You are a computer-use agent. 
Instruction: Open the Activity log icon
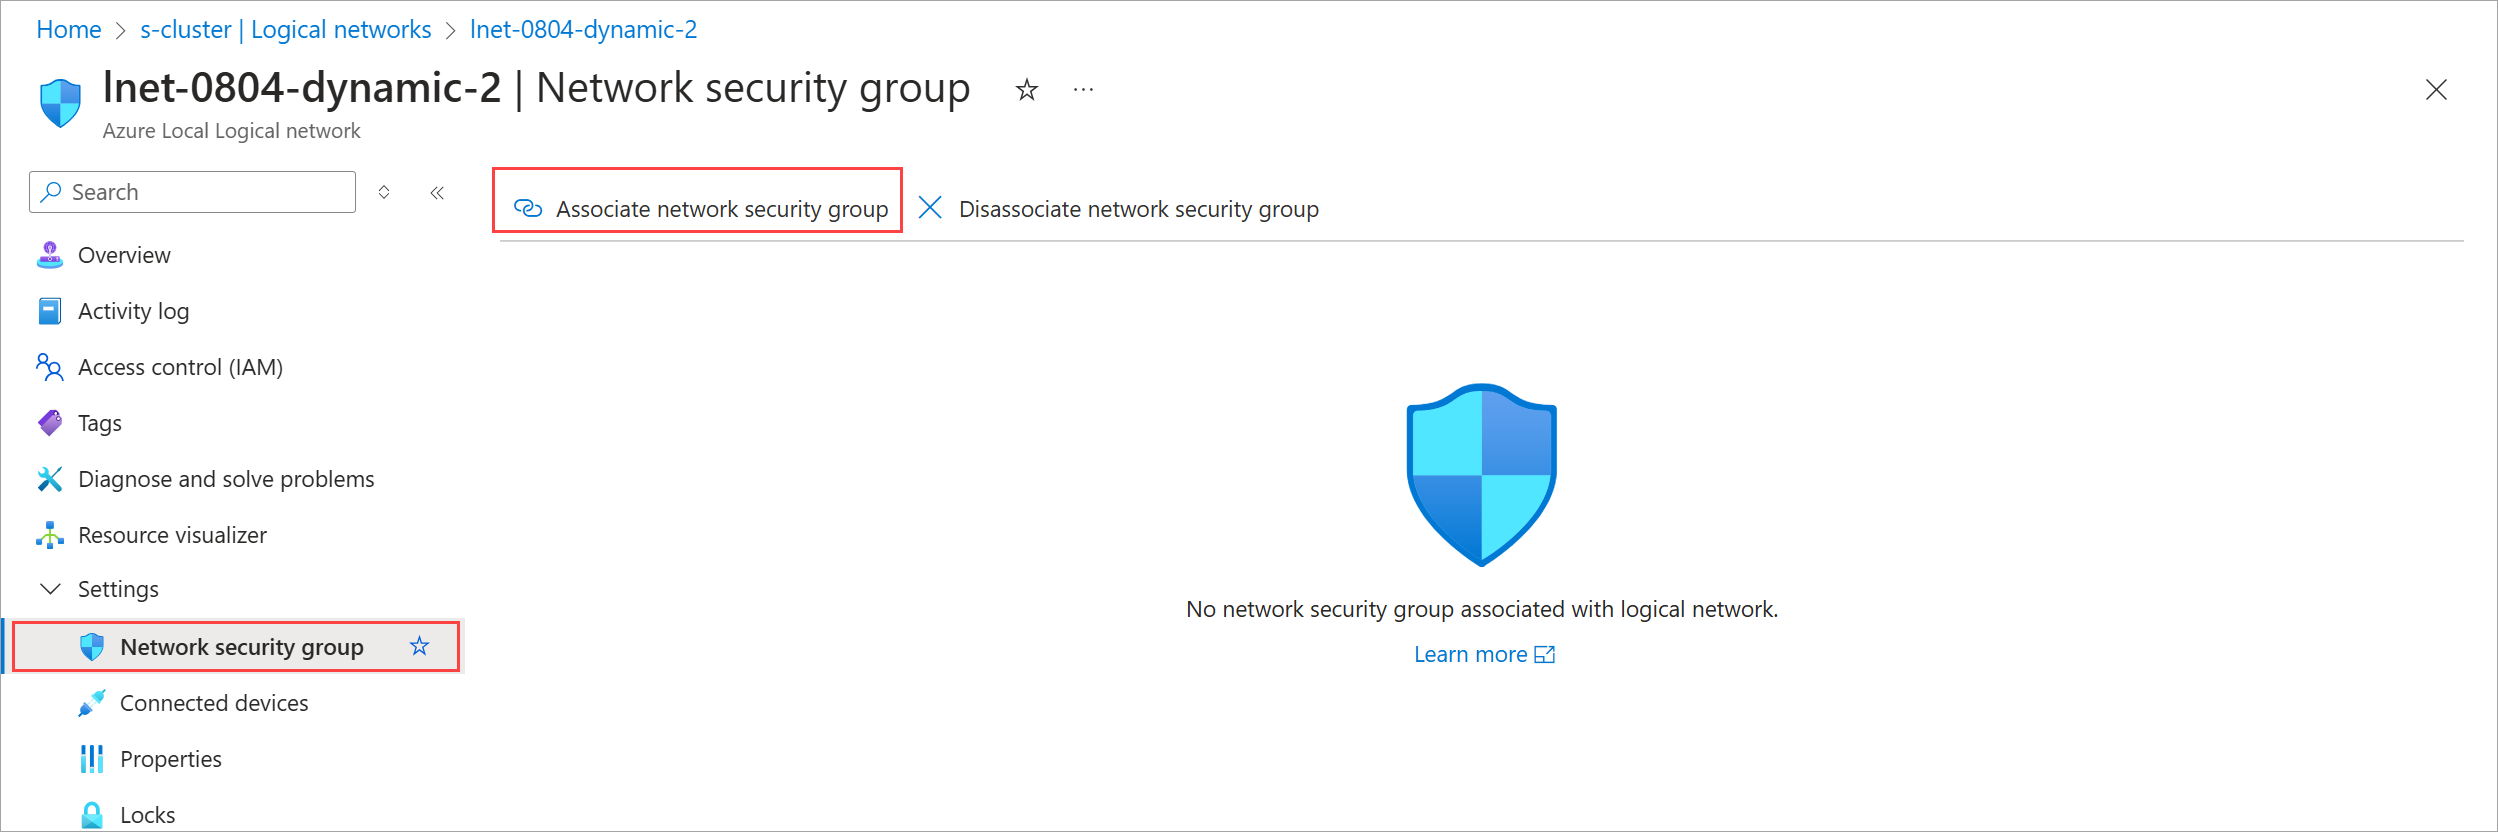[x=50, y=311]
